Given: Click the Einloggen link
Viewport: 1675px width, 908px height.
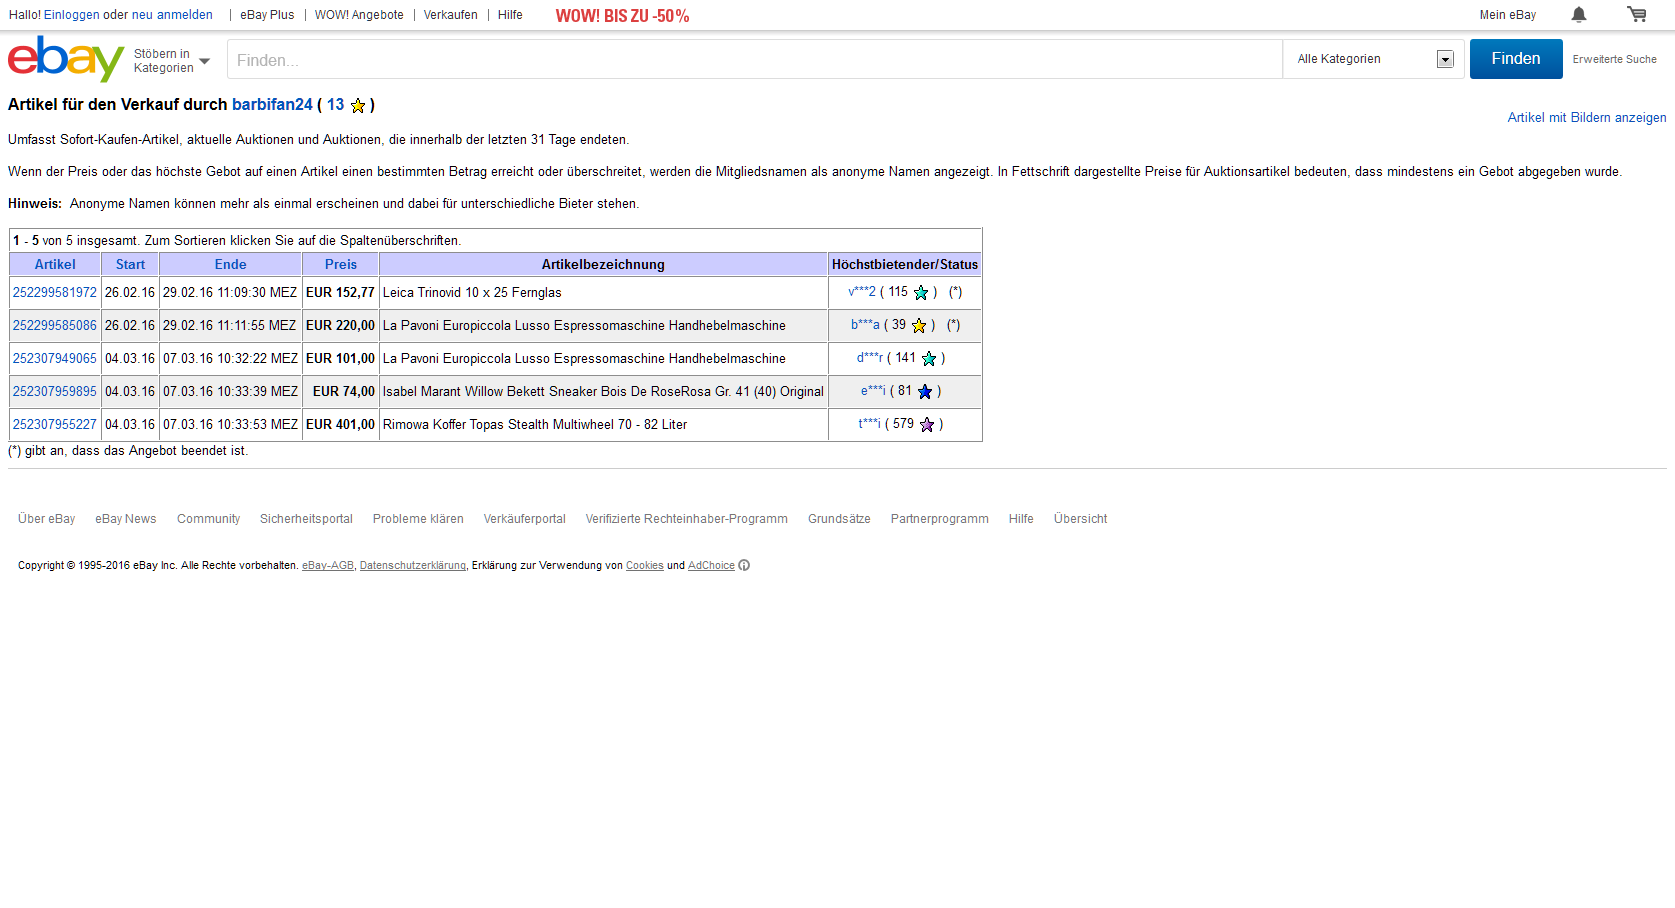Looking at the screenshot, I should point(71,15).
